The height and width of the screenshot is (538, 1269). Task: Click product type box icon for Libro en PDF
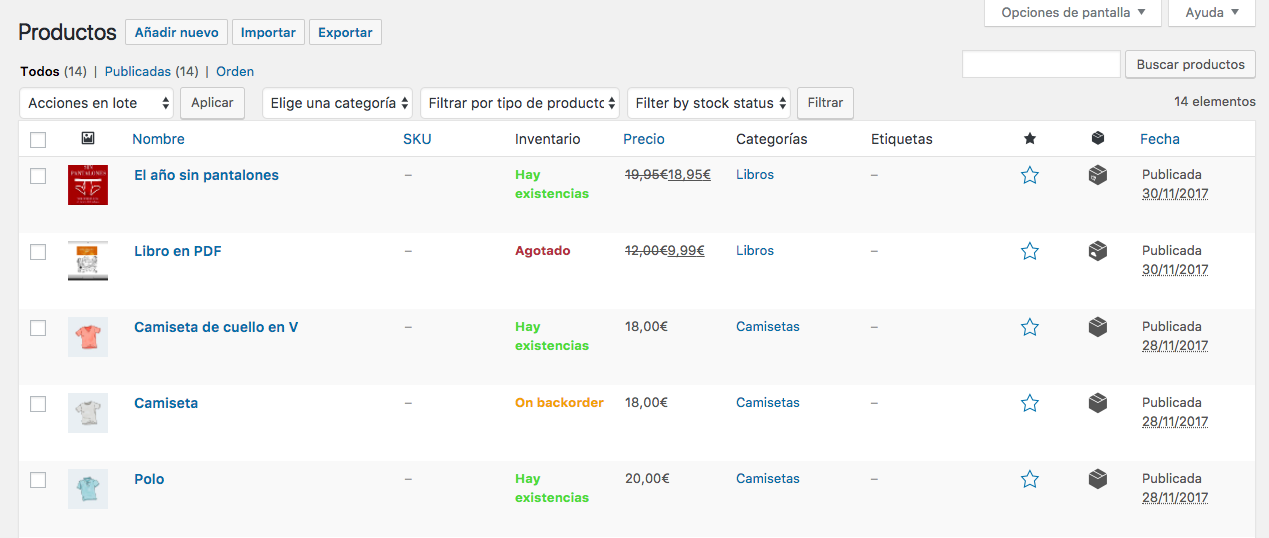pos(1098,251)
